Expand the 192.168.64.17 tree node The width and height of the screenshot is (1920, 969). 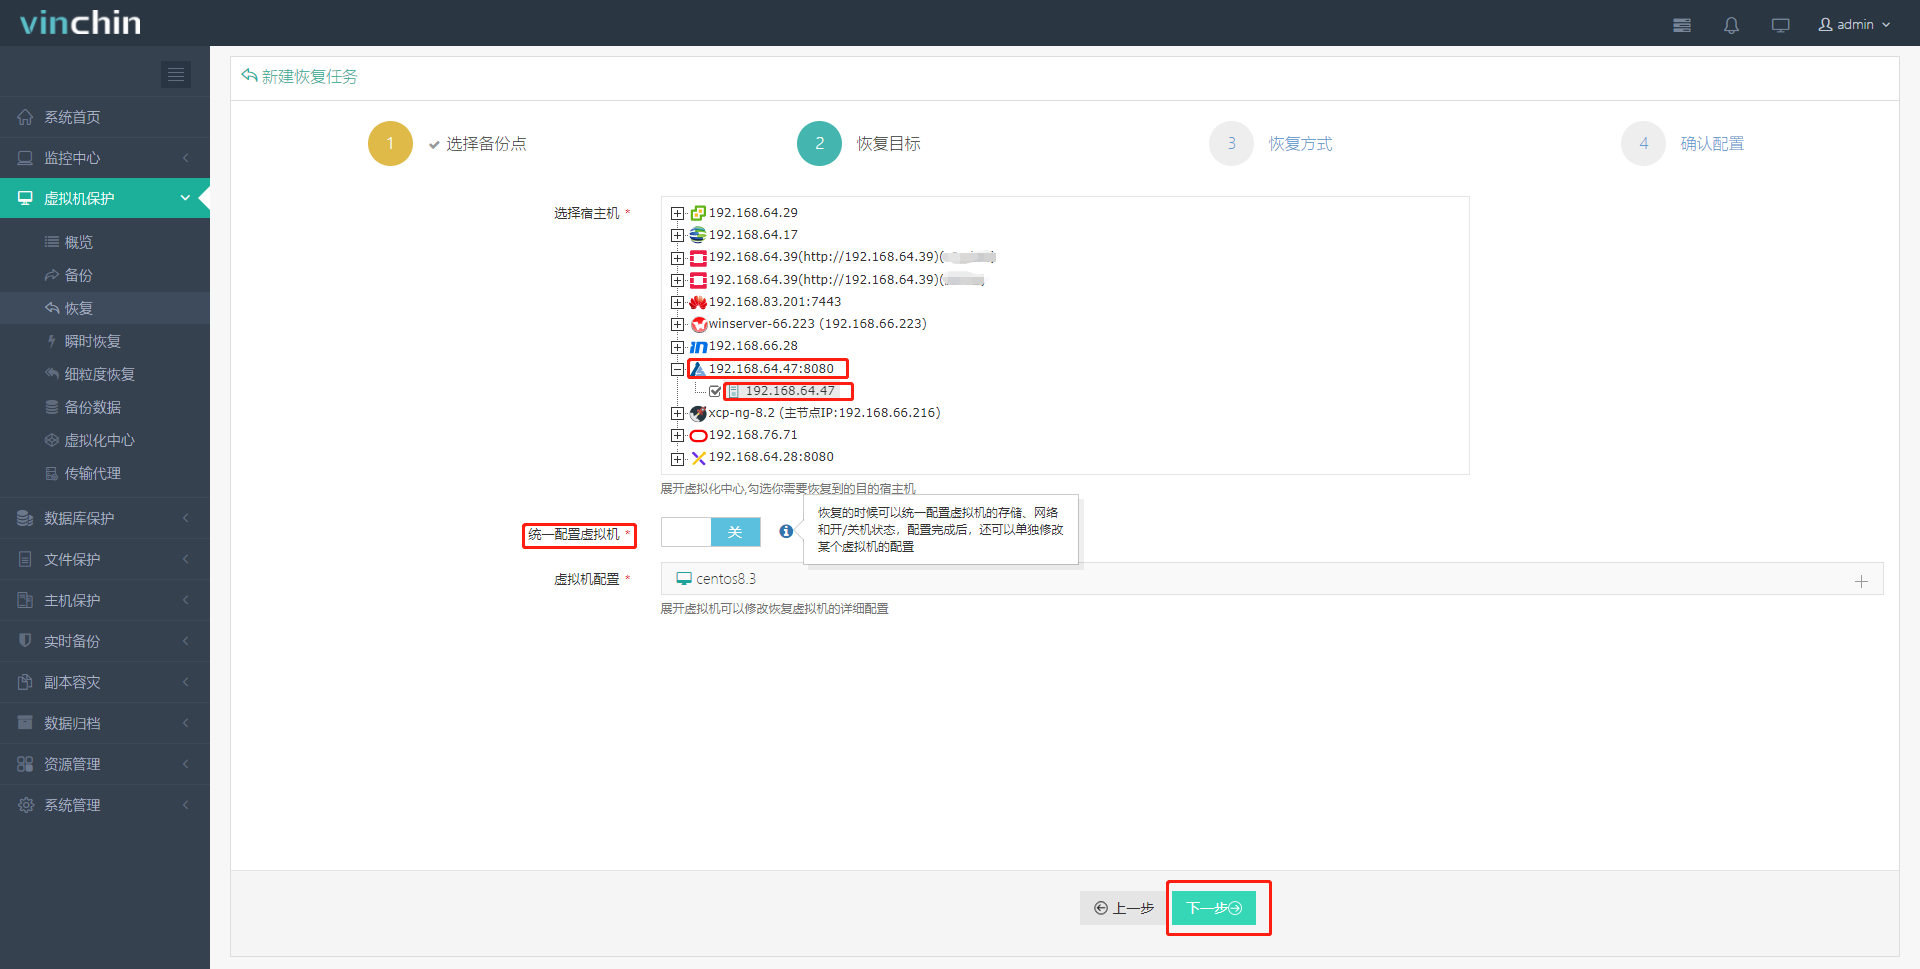click(677, 235)
